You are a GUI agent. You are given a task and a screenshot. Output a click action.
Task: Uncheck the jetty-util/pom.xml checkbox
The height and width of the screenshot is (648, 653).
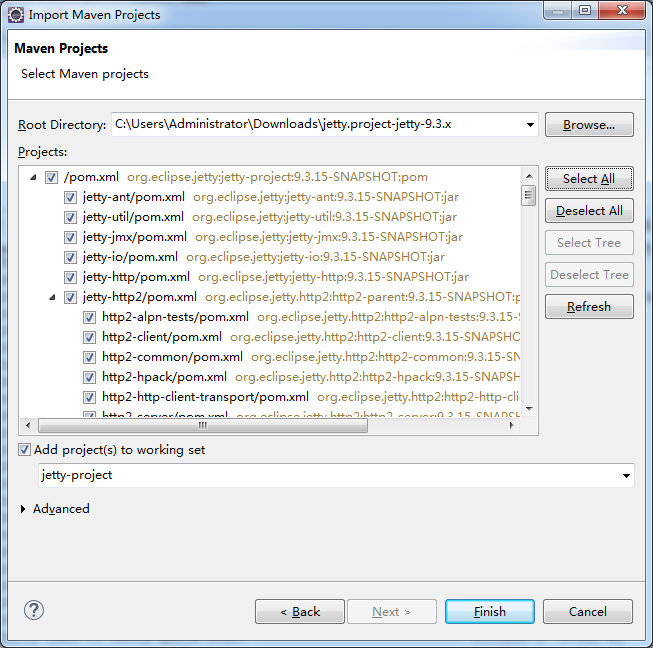70,217
